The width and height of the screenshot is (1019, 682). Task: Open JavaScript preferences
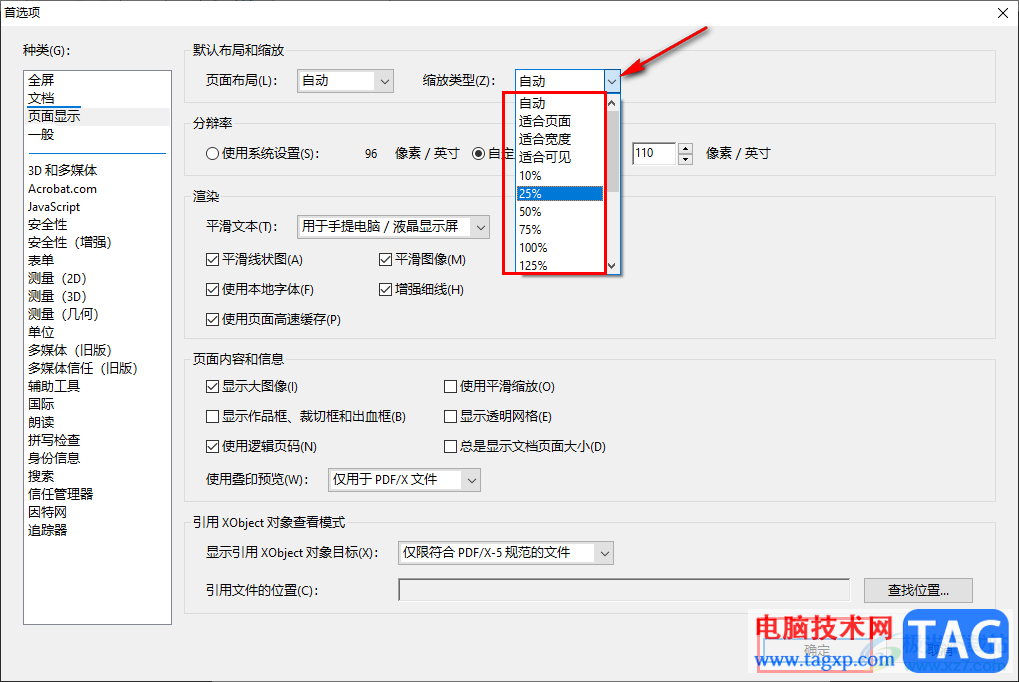coord(54,207)
